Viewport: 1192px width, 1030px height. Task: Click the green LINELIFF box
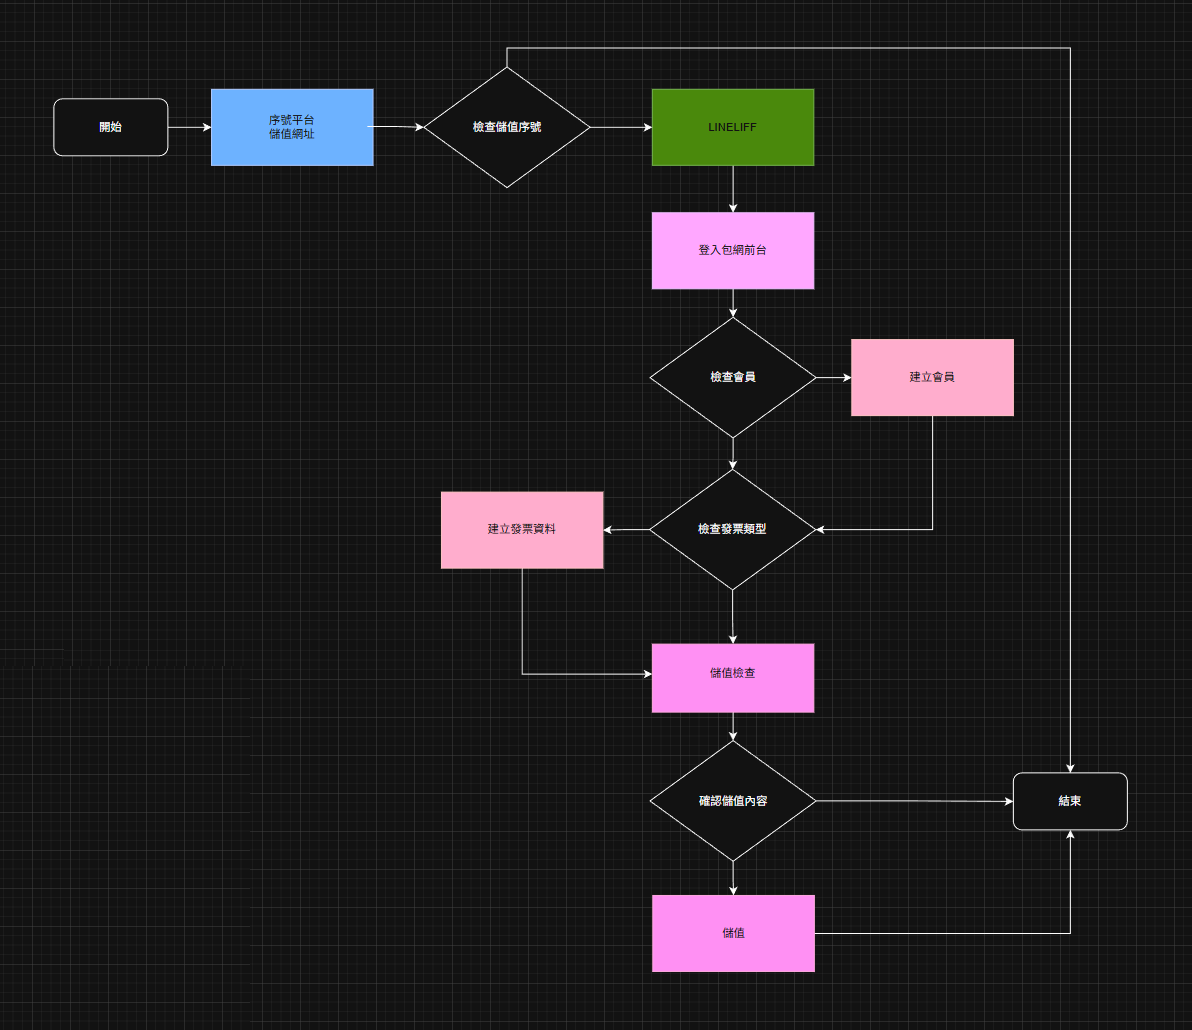click(733, 127)
